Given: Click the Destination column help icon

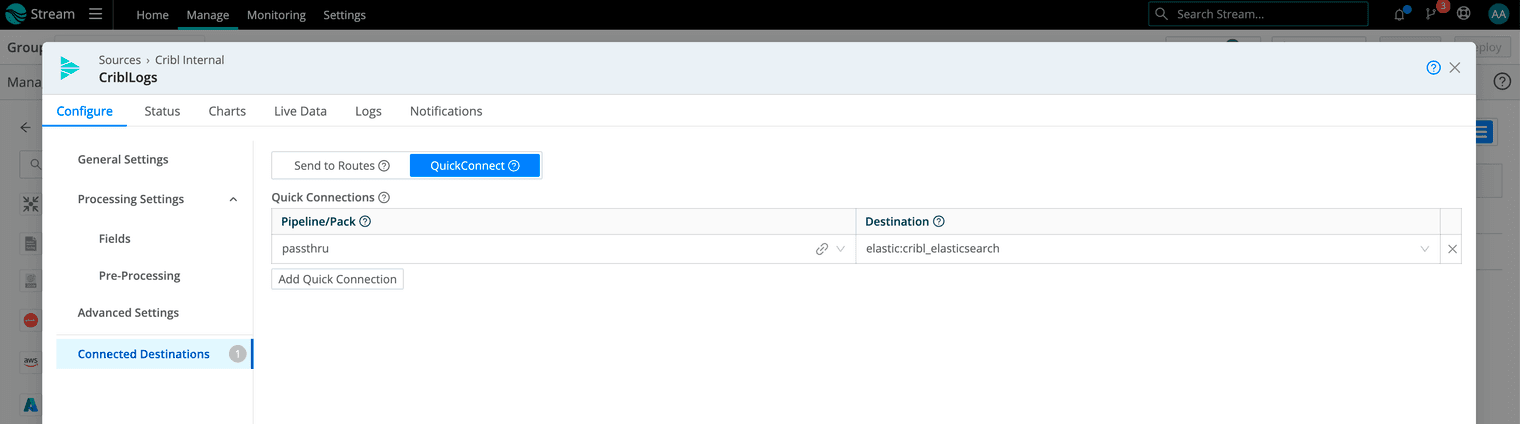Looking at the screenshot, I should tap(939, 222).
